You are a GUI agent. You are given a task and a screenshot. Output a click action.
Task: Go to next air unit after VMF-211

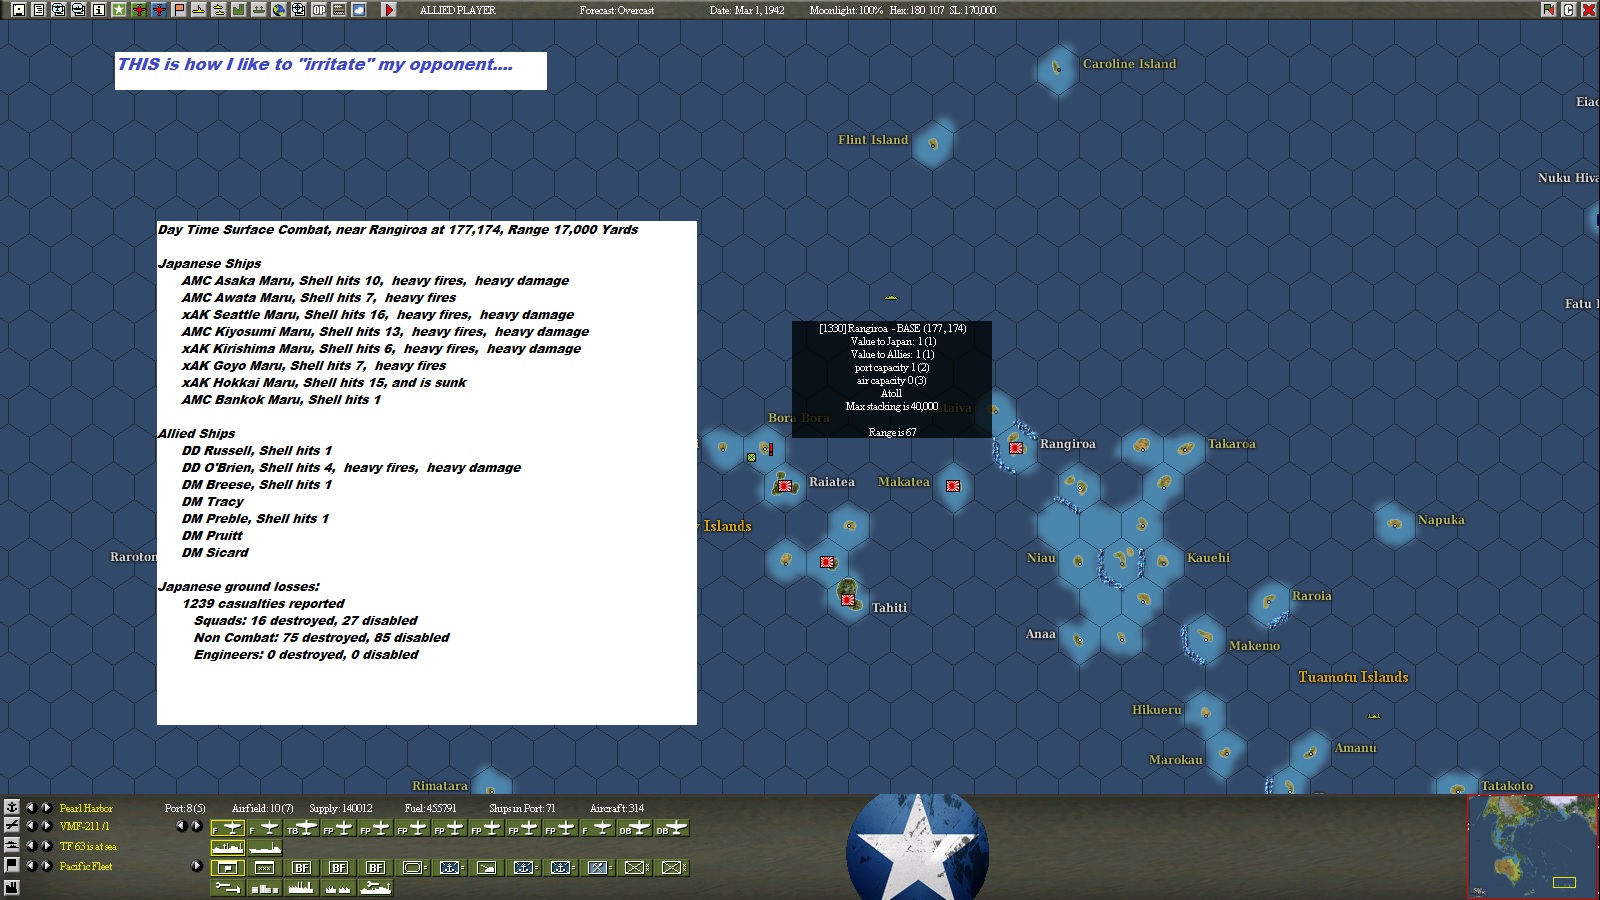tap(46, 826)
